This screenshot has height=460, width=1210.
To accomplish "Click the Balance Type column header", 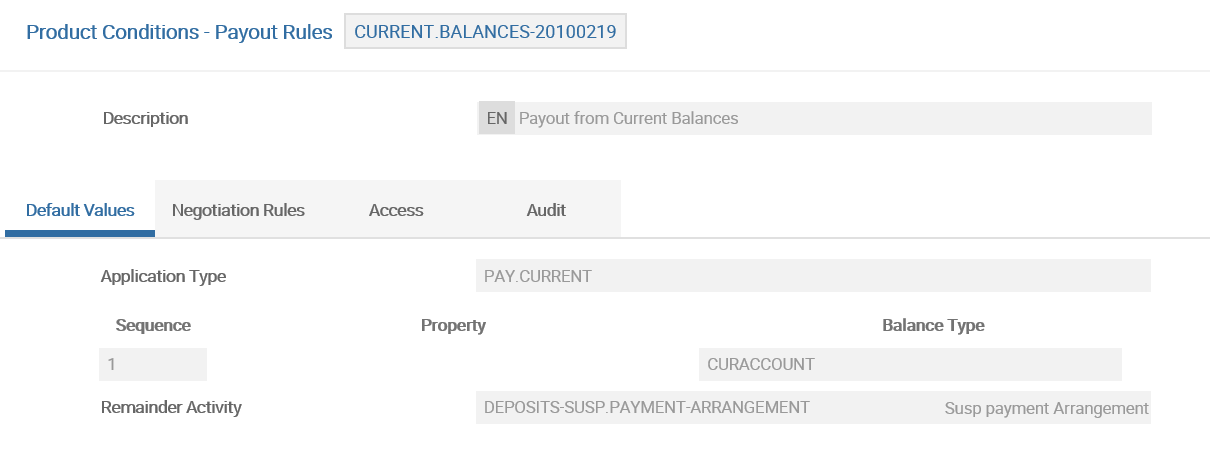I will 932,325.
